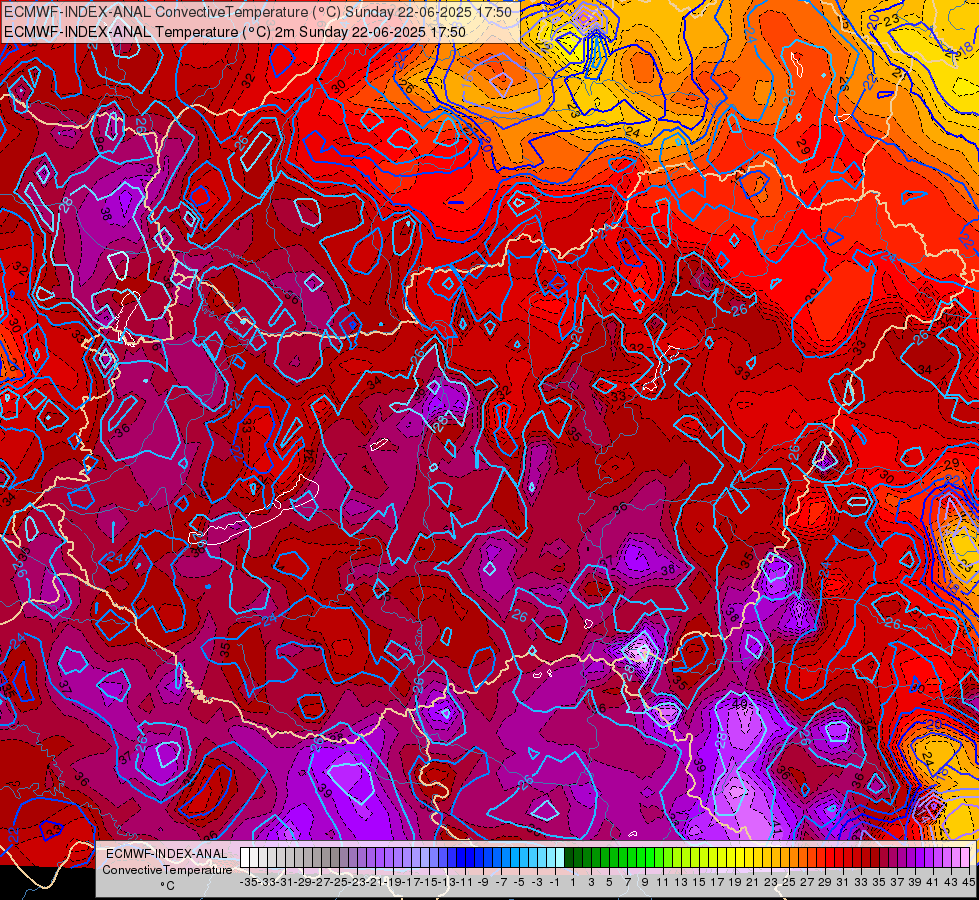Click the 45 value on the legend scale

968,882
